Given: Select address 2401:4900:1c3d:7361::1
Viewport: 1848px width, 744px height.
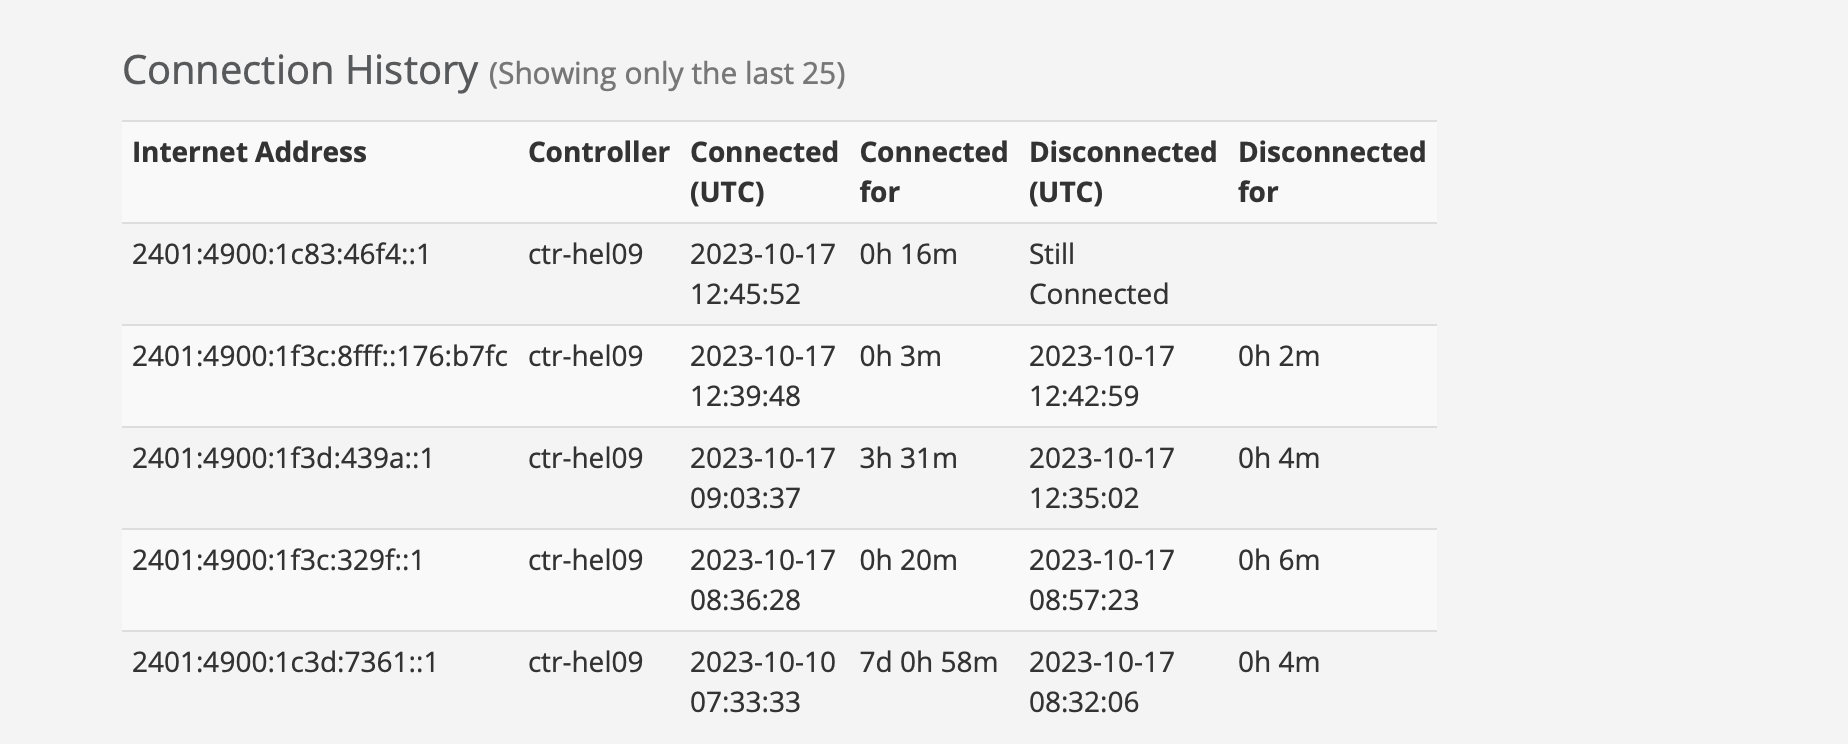Looking at the screenshot, I should pyautogui.click(x=285, y=663).
